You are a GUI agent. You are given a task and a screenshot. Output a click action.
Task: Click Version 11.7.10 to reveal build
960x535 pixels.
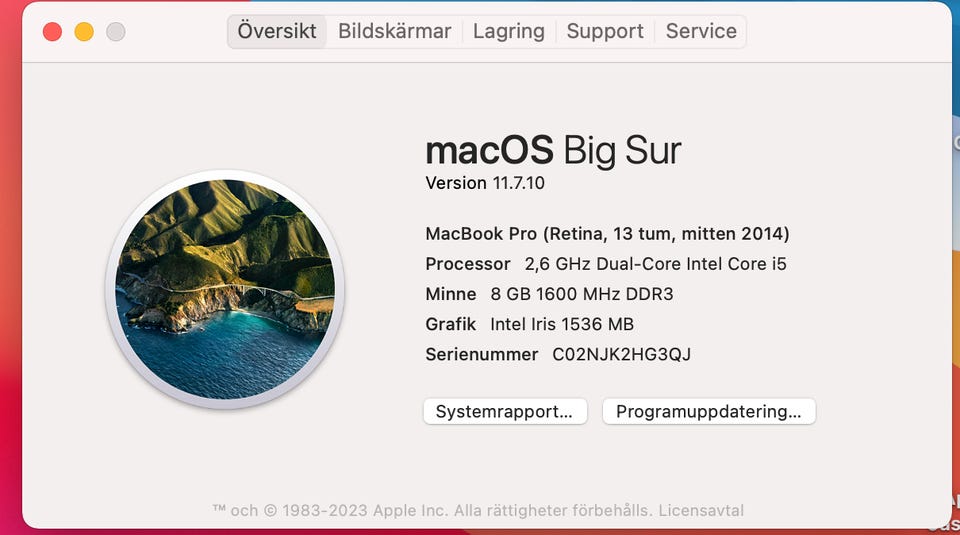pyautogui.click(x=485, y=183)
